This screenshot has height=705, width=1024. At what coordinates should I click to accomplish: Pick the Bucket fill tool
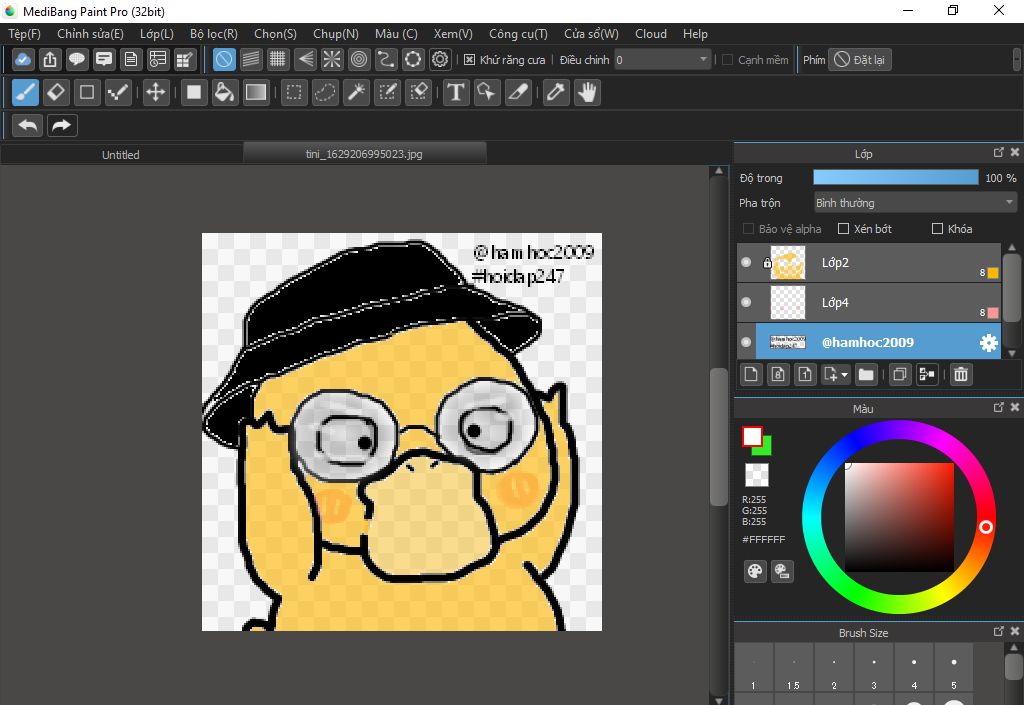coord(225,93)
